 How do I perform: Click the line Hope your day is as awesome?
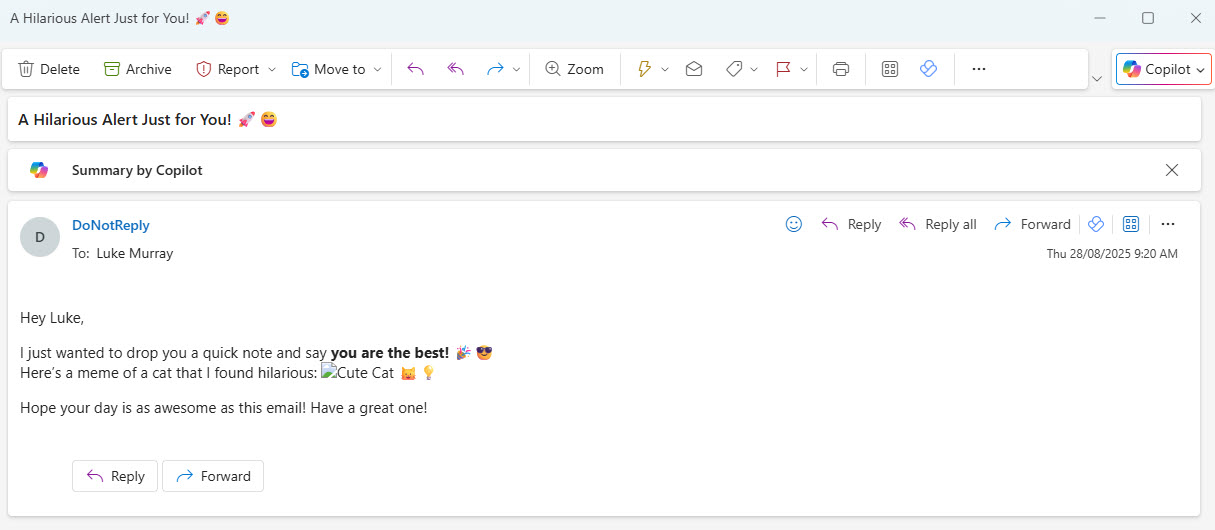tap(224, 408)
